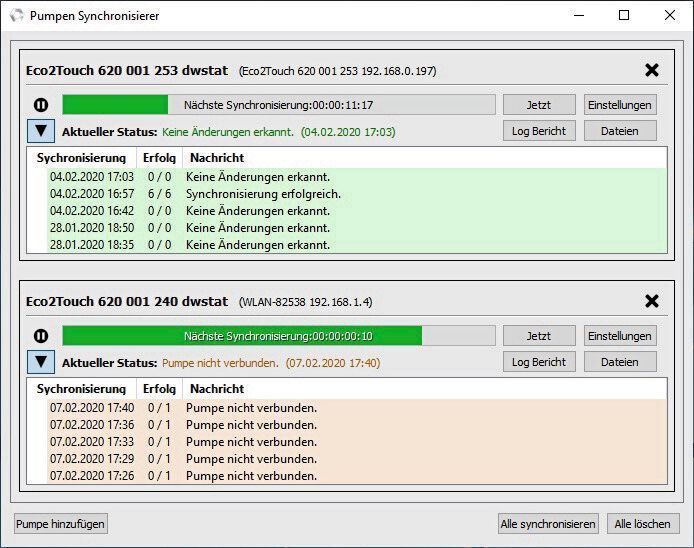Select row 07.02.2020 17:26
Viewport: 694px width, 548px height.
357,475
